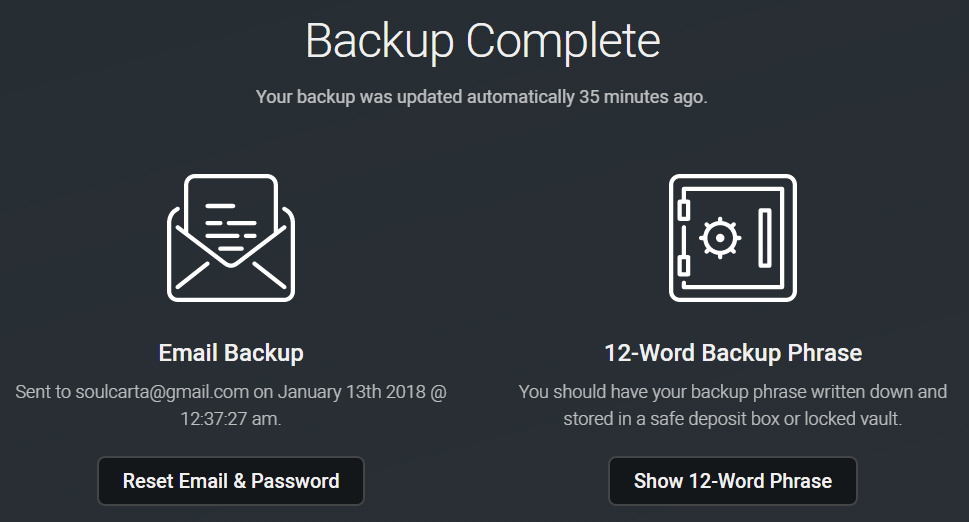969x522 pixels.
Task: Select the '35 minutes ago' text
Action: 642,97
